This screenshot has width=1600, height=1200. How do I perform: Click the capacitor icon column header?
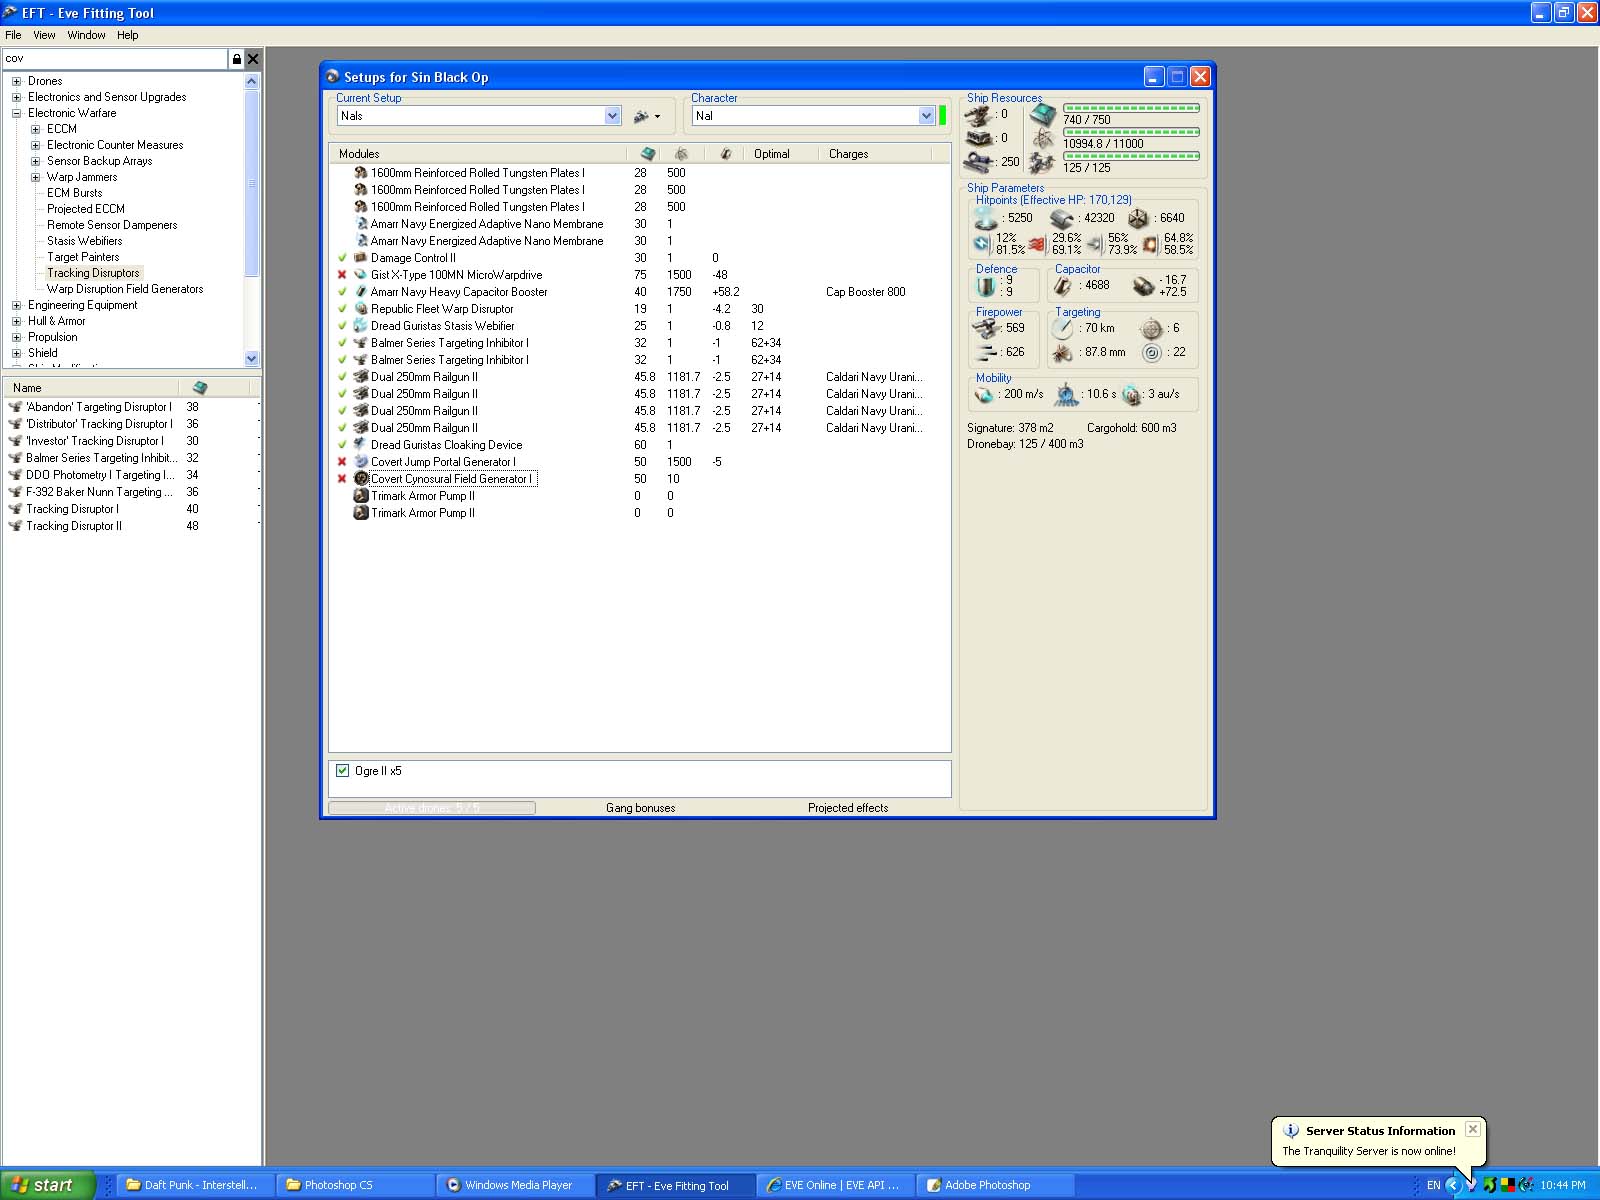click(726, 154)
